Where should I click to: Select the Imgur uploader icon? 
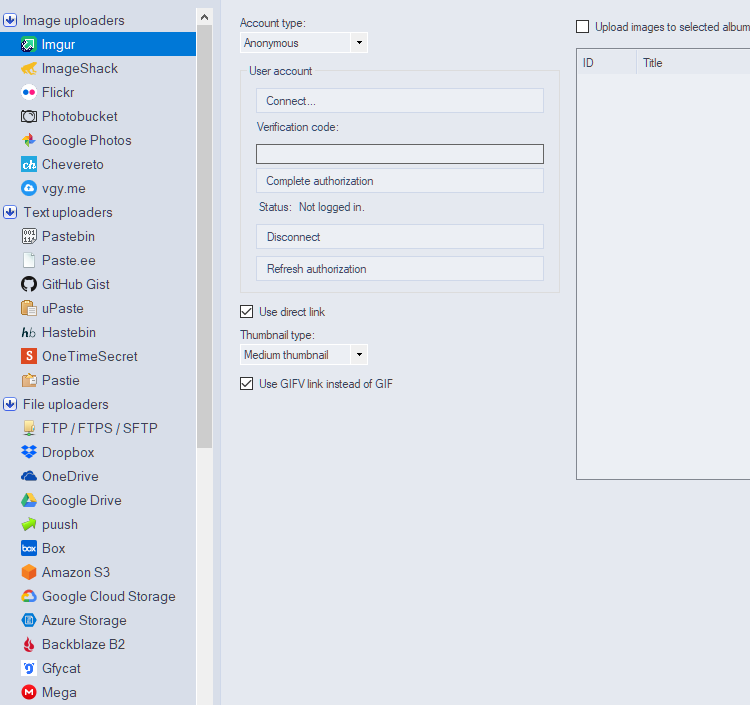click(x=29, y=44)
